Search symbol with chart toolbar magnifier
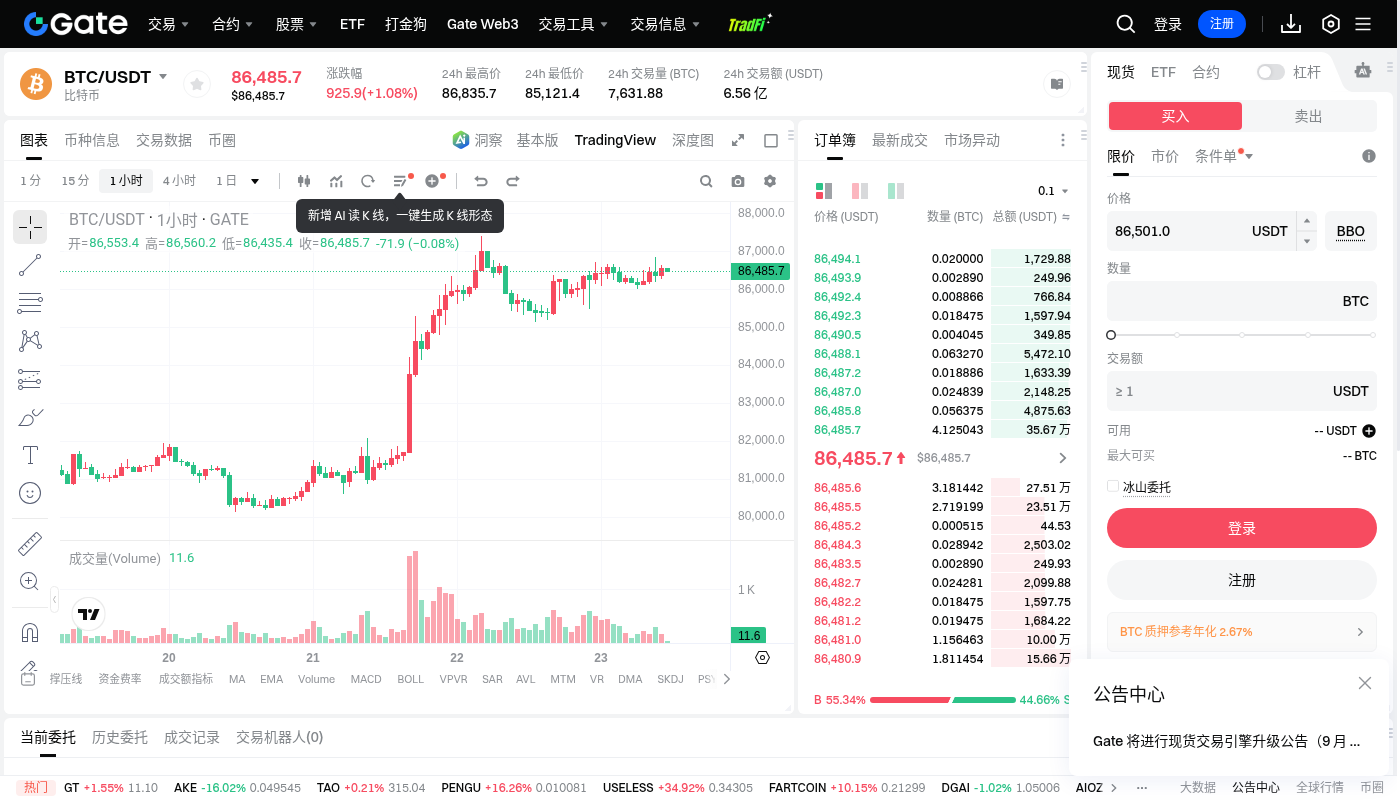 pyautogui.click(x=706, y=181)
